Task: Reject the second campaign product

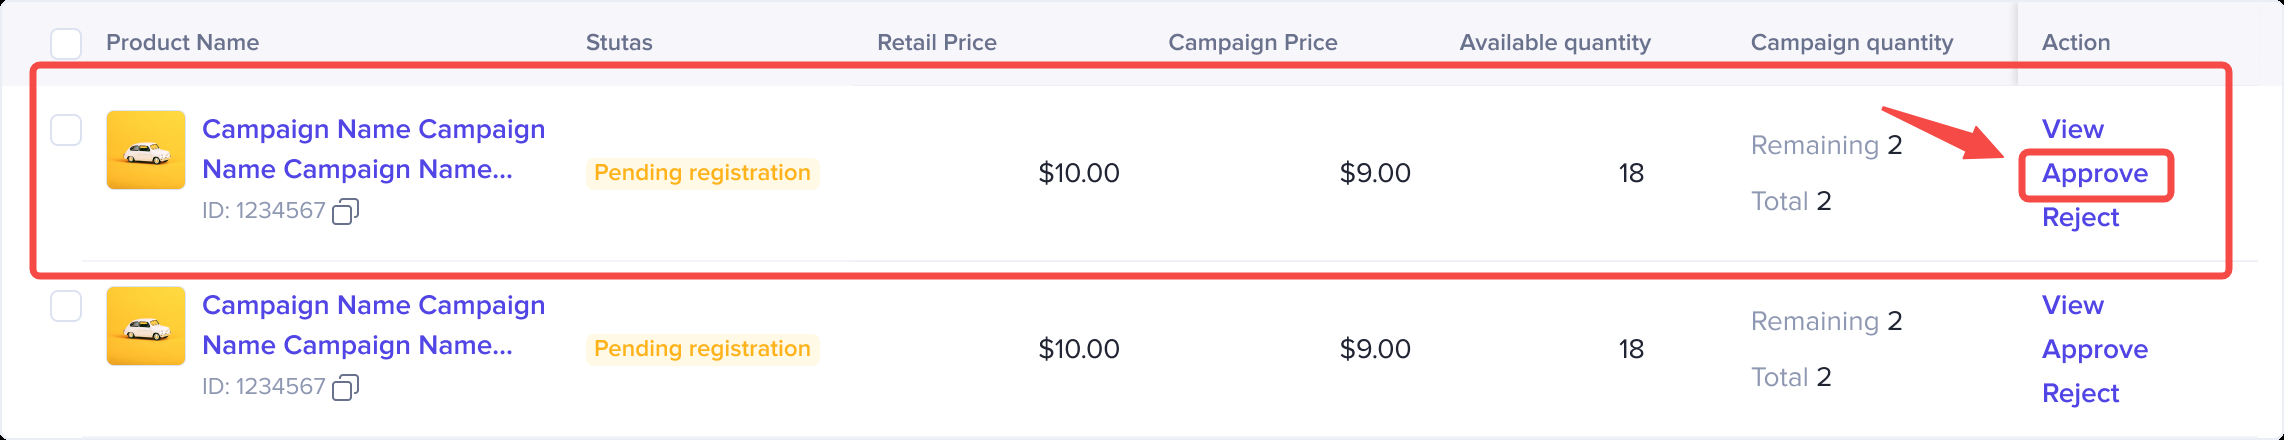Action: click(x=2080, y=394)
